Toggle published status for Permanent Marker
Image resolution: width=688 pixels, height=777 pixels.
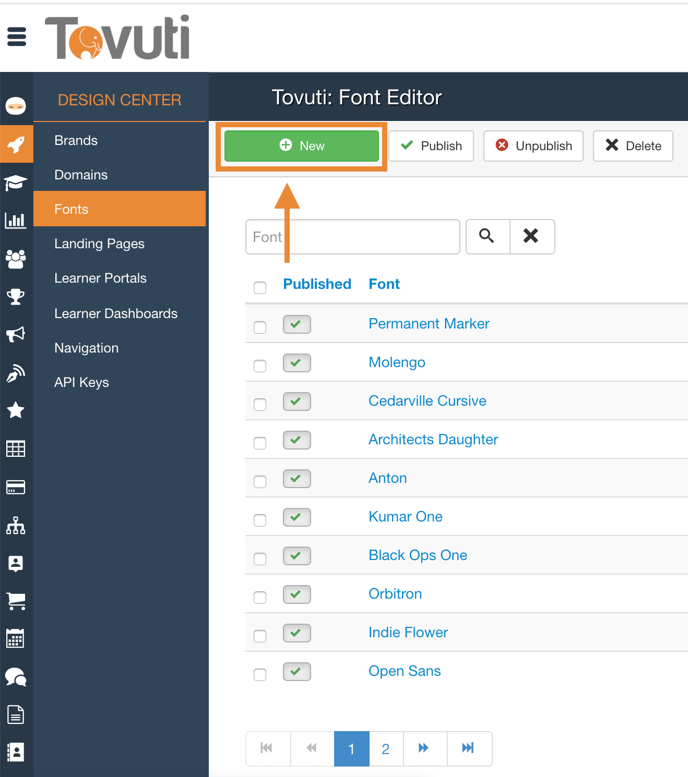(296, 325)
